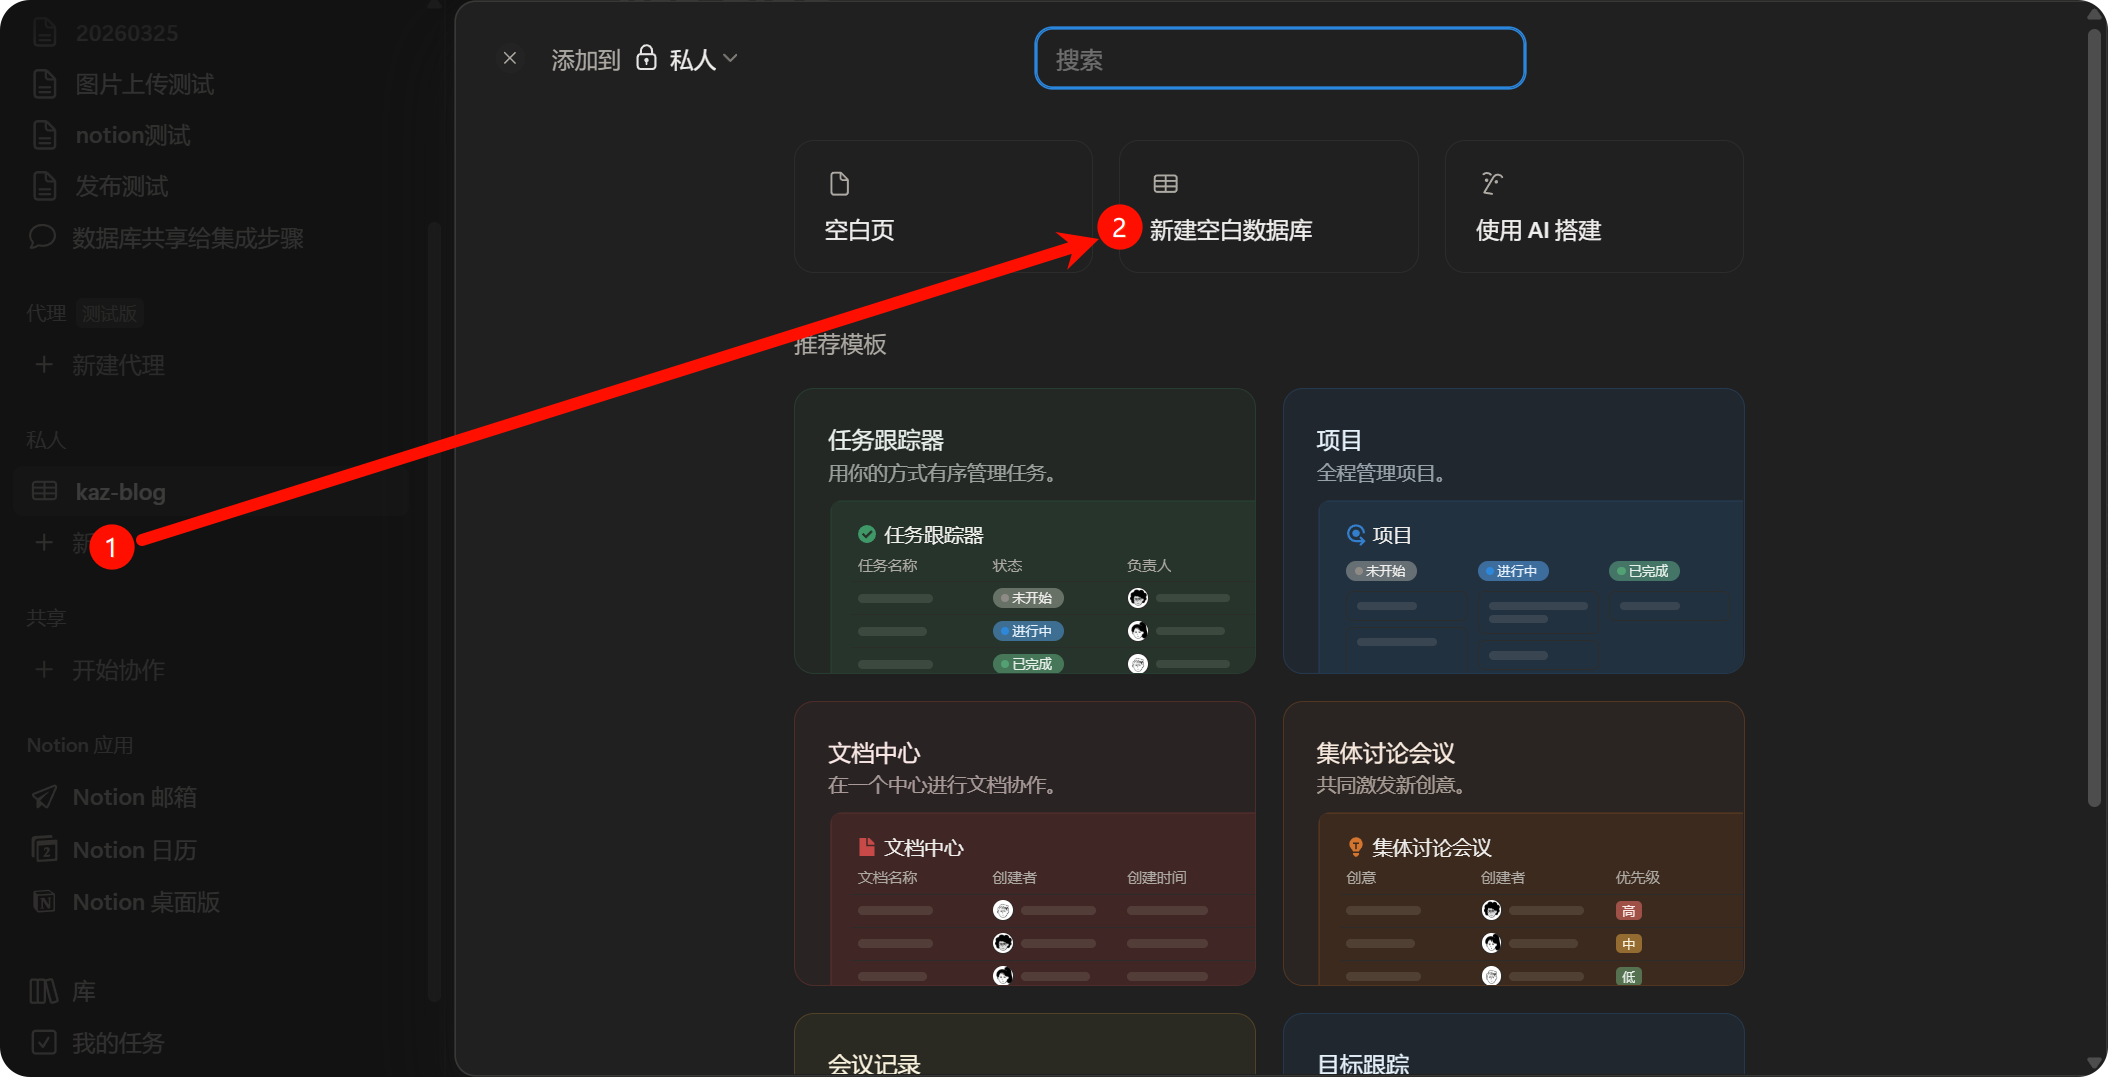
Task: Close the template picker dialog
Action: tap(510, 59)
